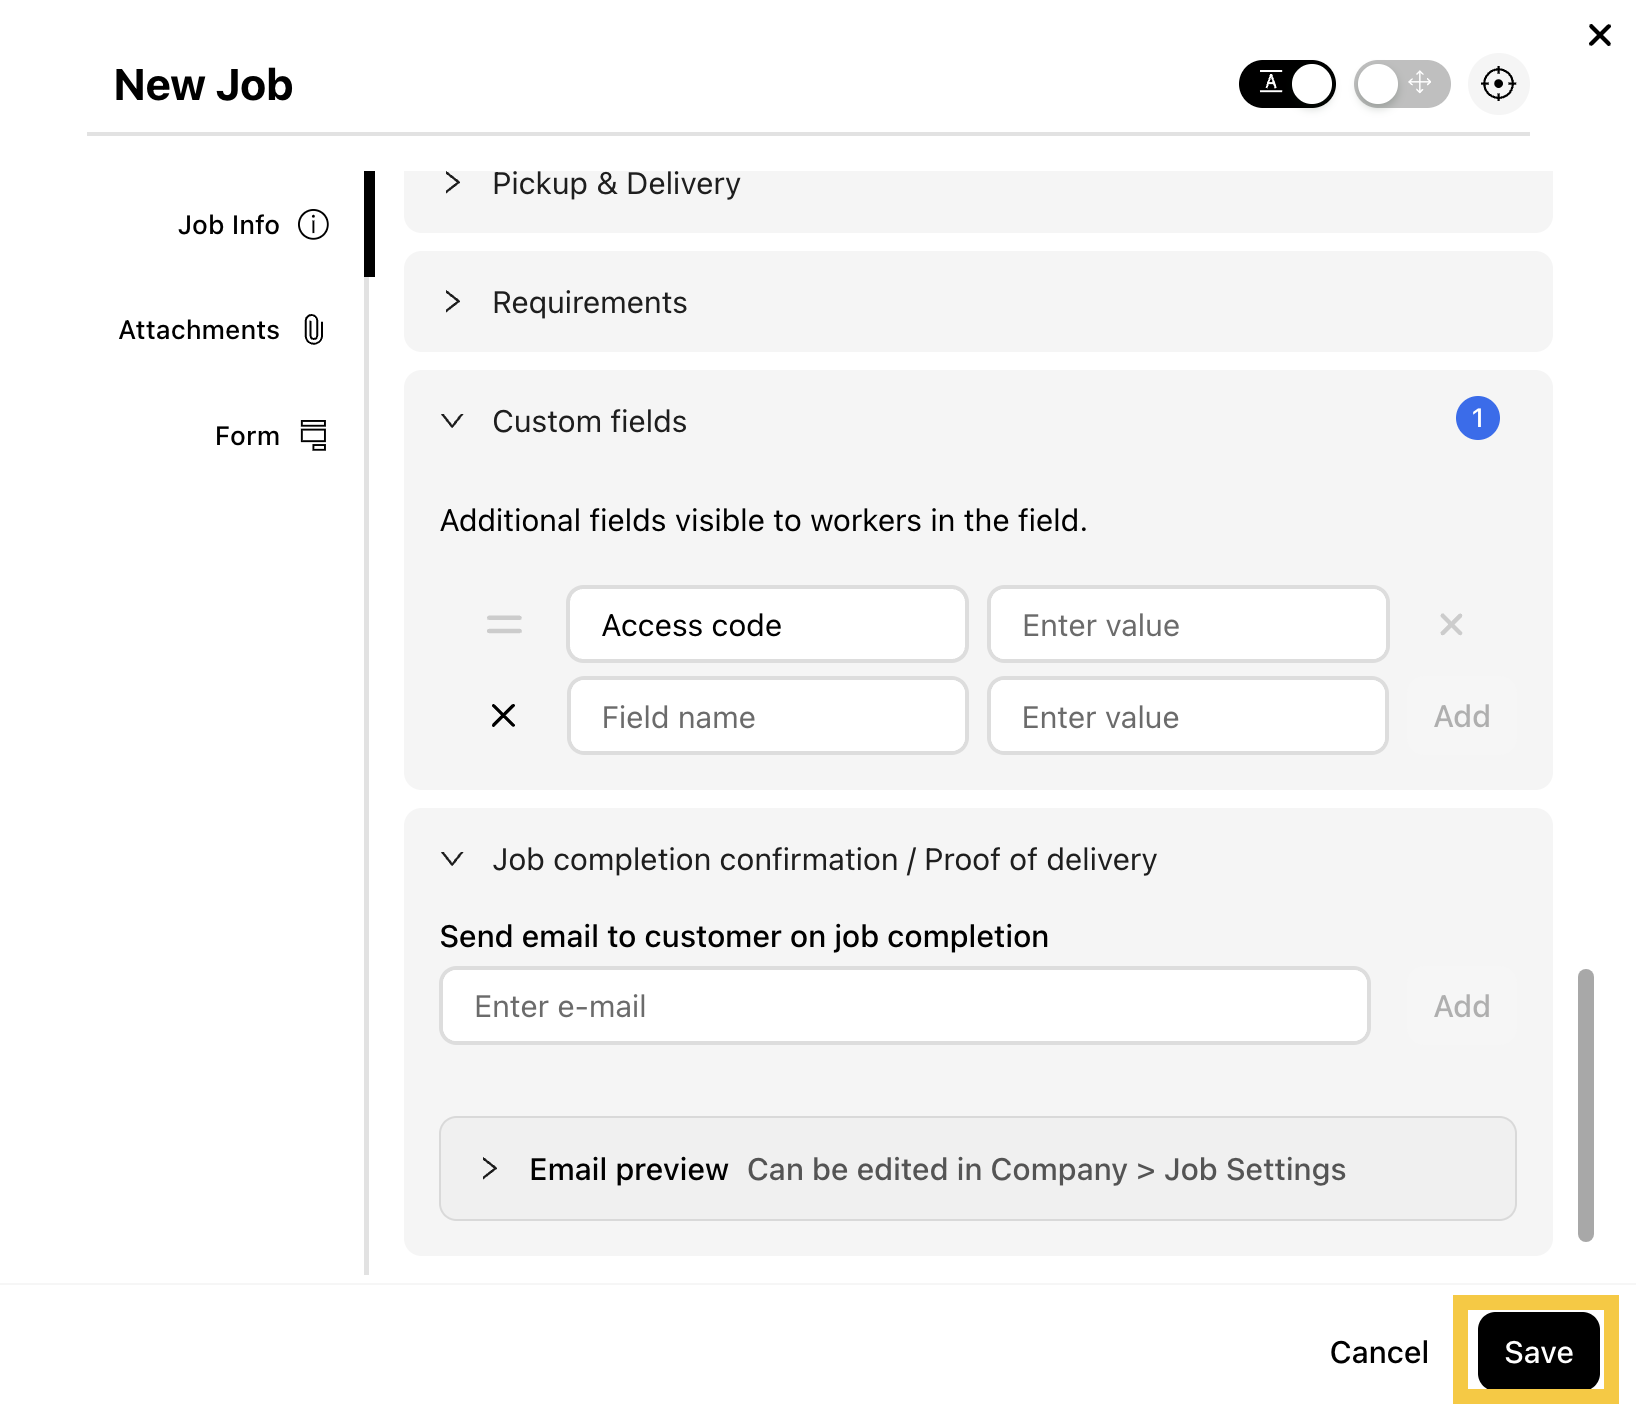Click the Access code row drag handle
Screen dimensions: 1636x1404
pyautogui.click(x=504, y=625)
